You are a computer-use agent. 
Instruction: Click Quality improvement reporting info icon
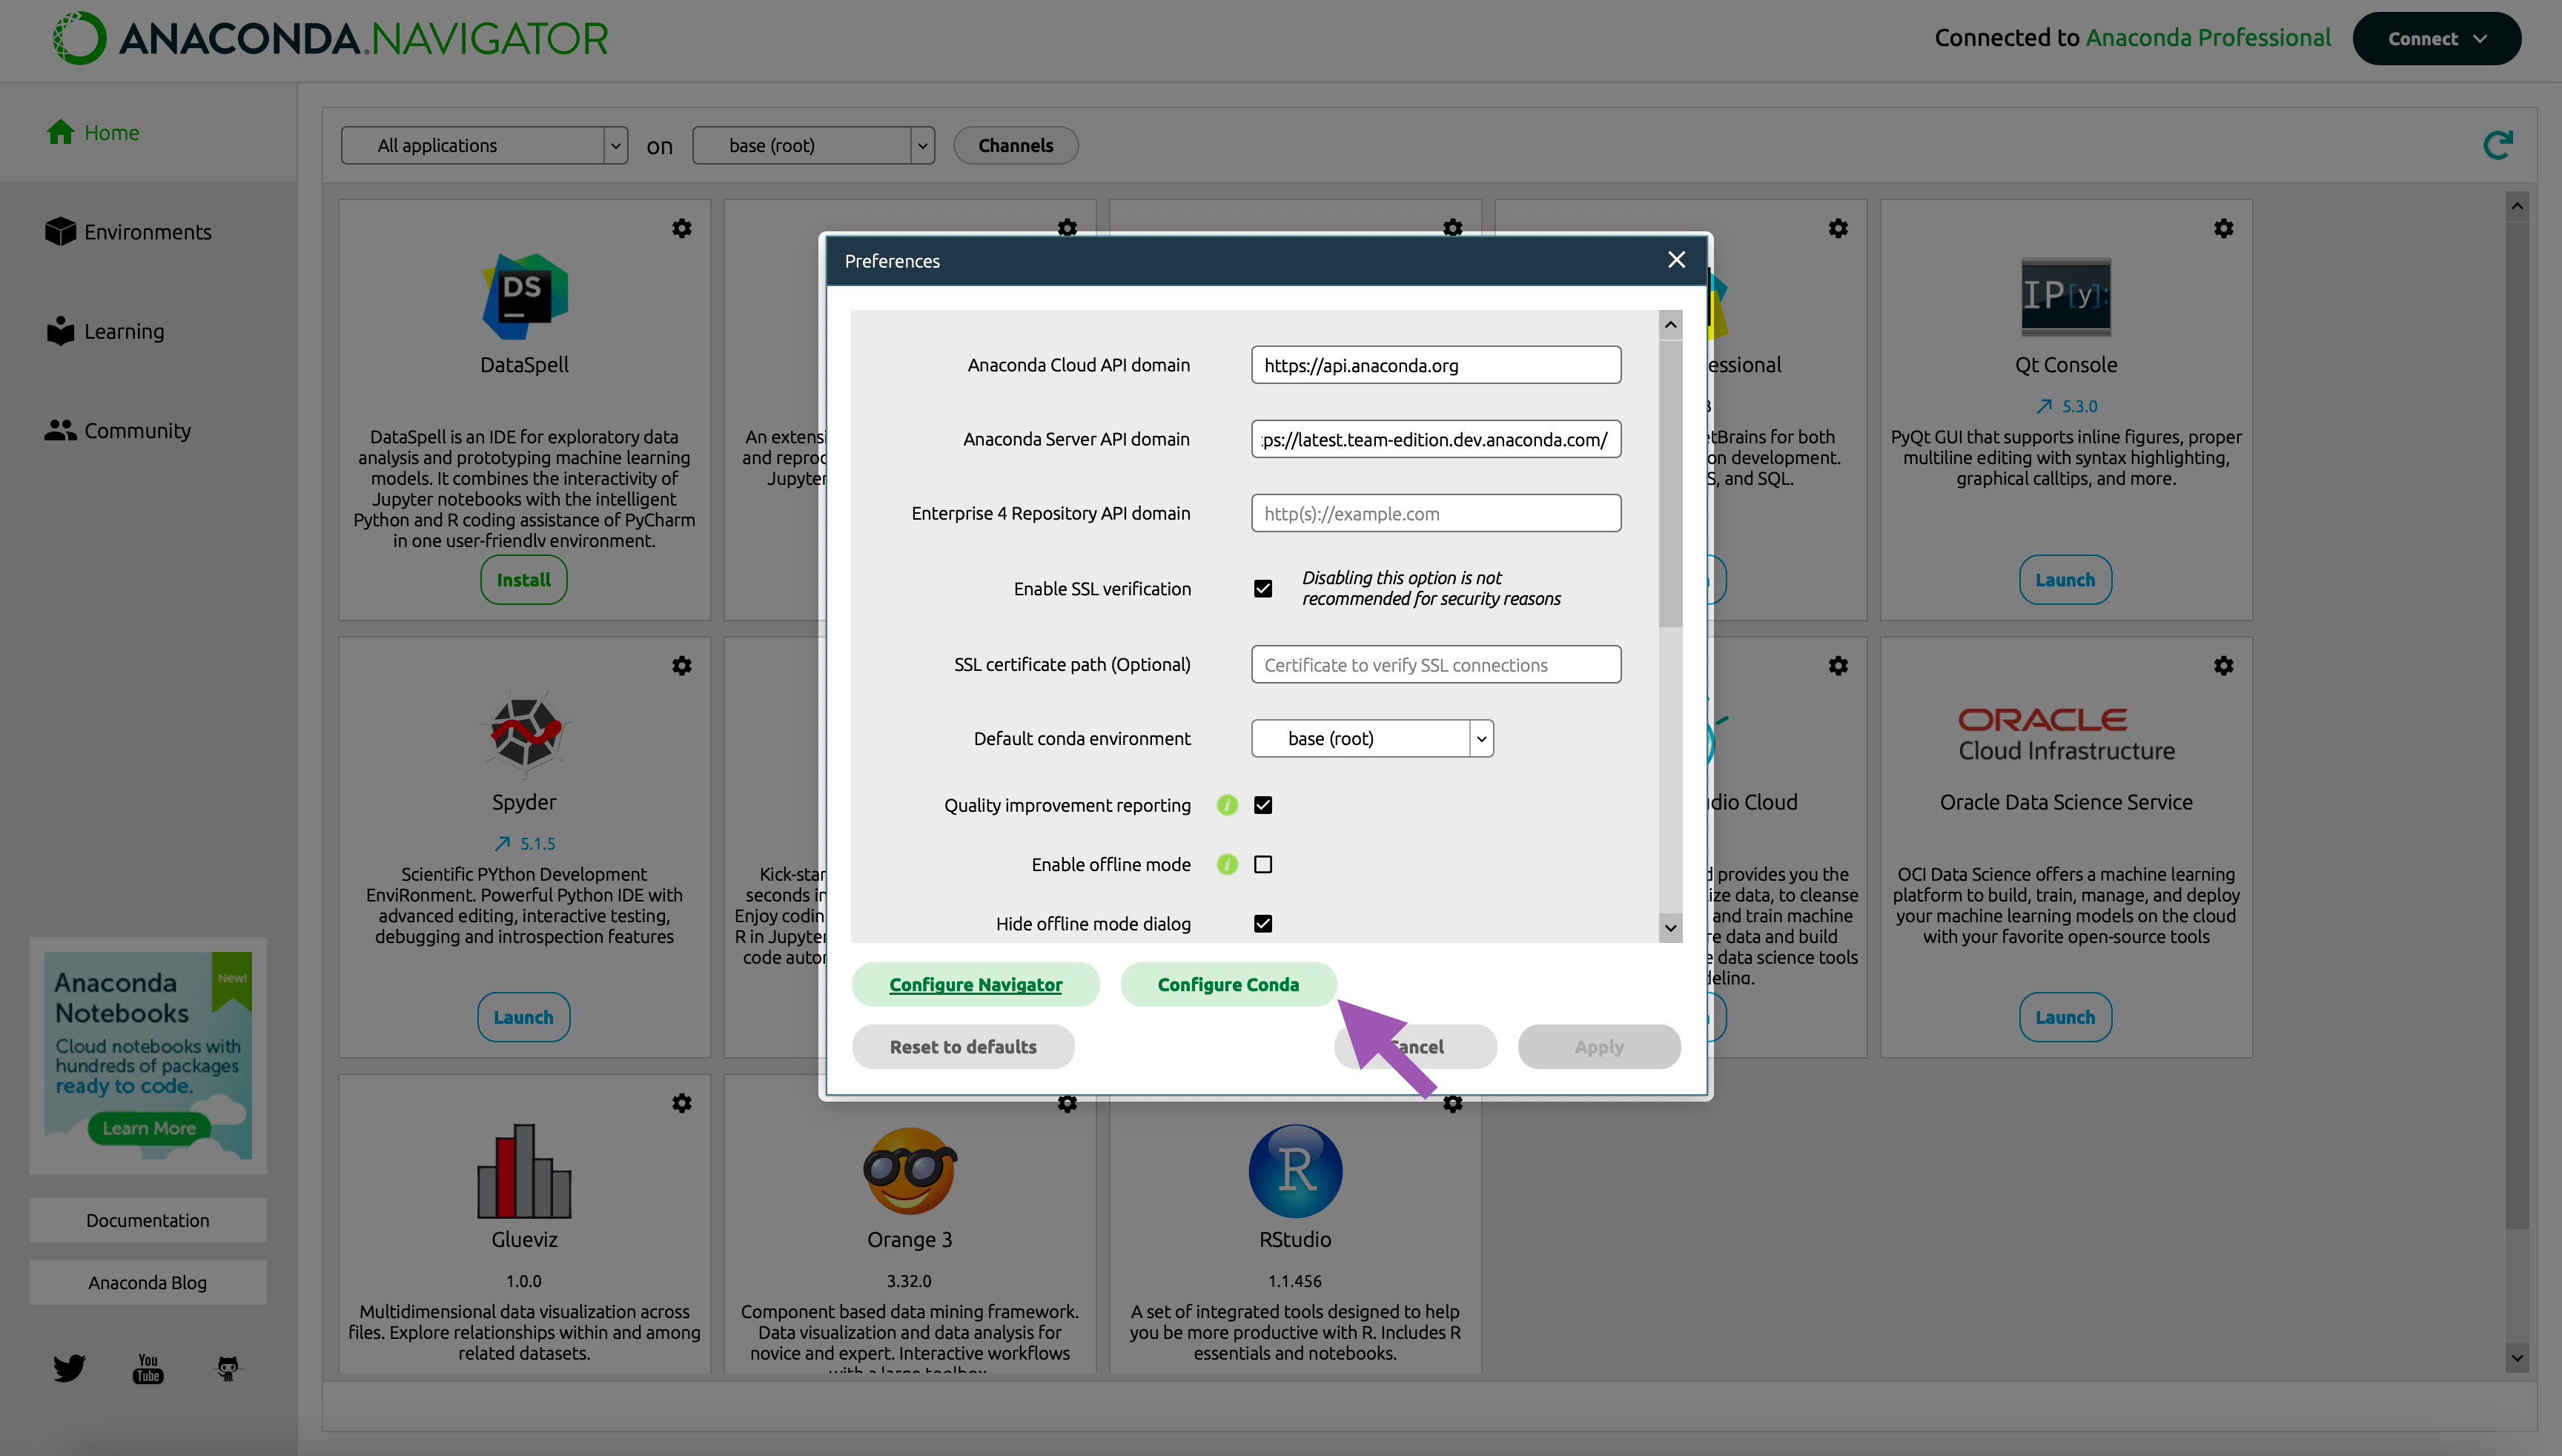click(1227, 805)
